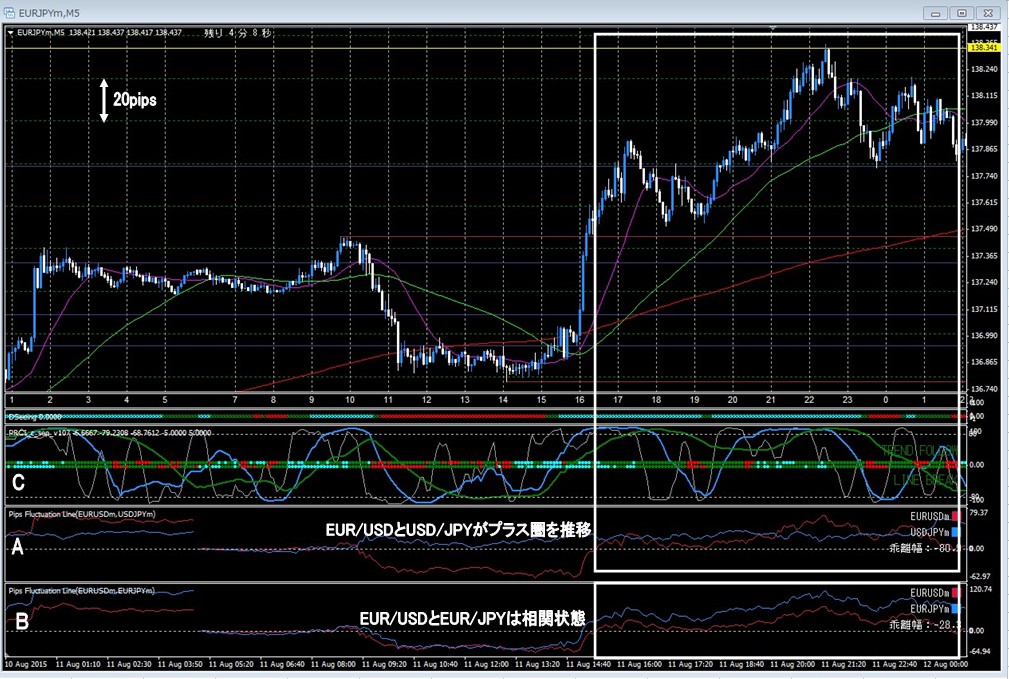Click the chart window icon in title bar

click(9, 12)
